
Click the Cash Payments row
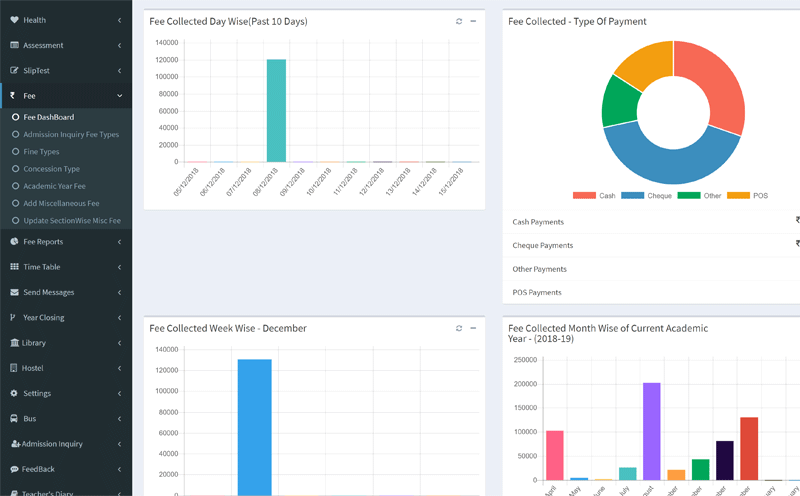[651, 222]
